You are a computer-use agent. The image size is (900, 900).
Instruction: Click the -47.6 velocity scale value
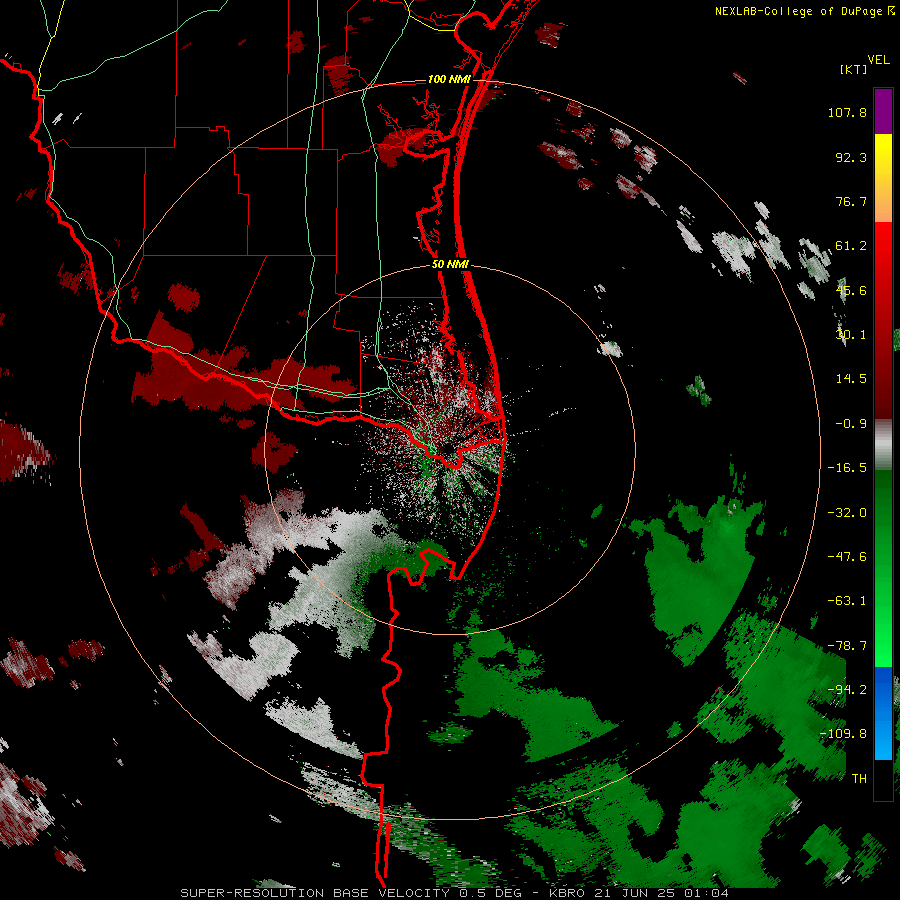click(x=847, y=557)
